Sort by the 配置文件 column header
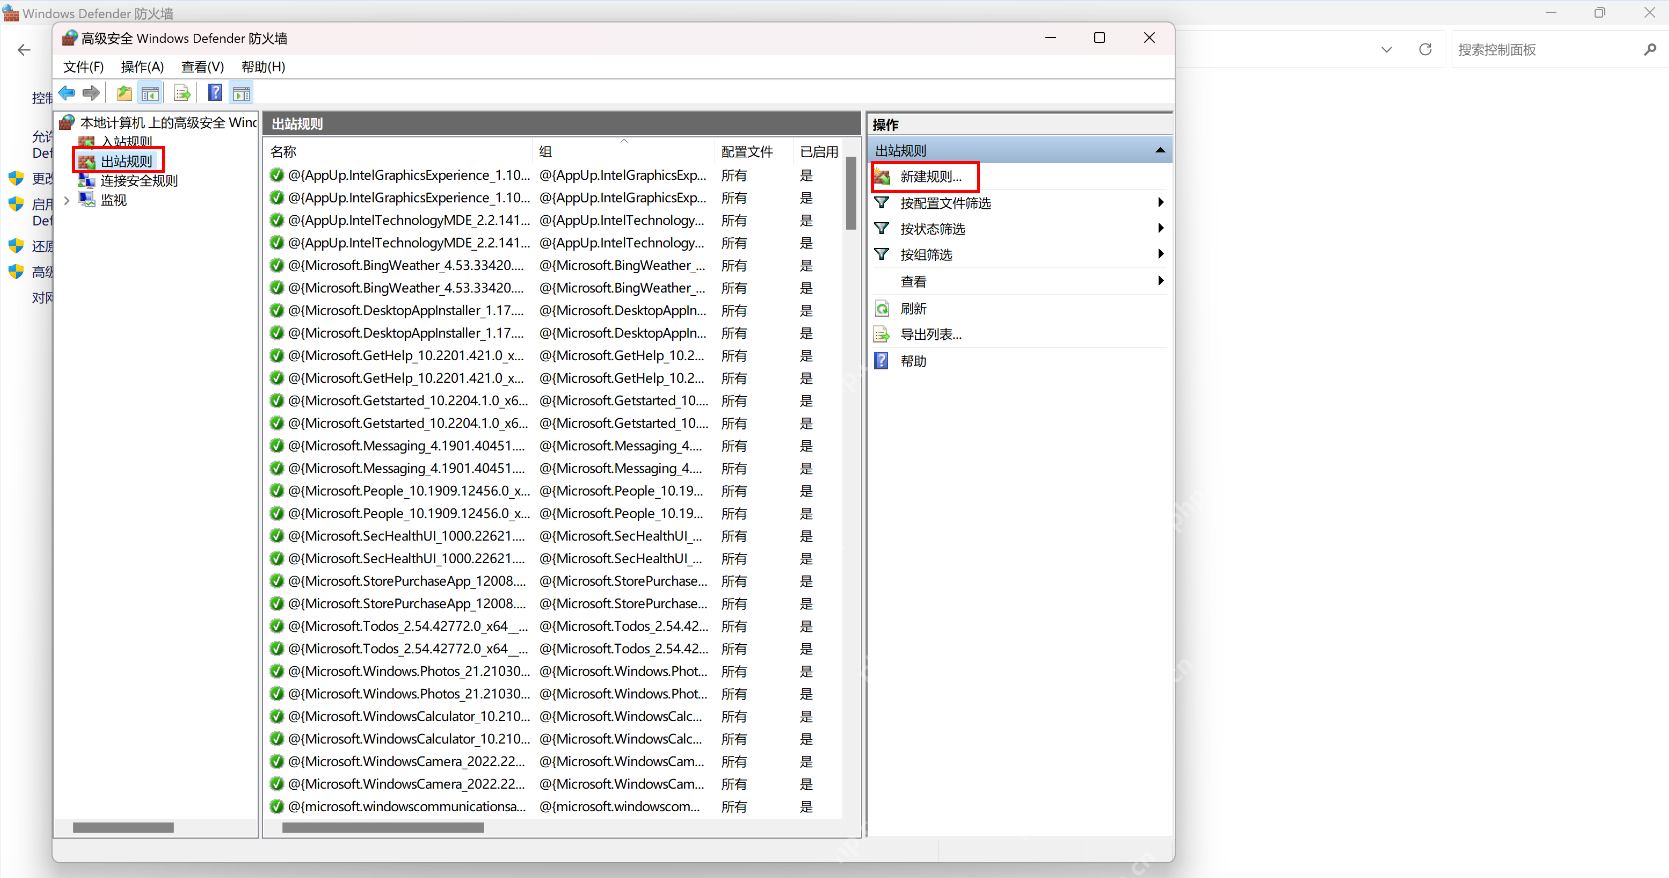 (x=754, y=152)
